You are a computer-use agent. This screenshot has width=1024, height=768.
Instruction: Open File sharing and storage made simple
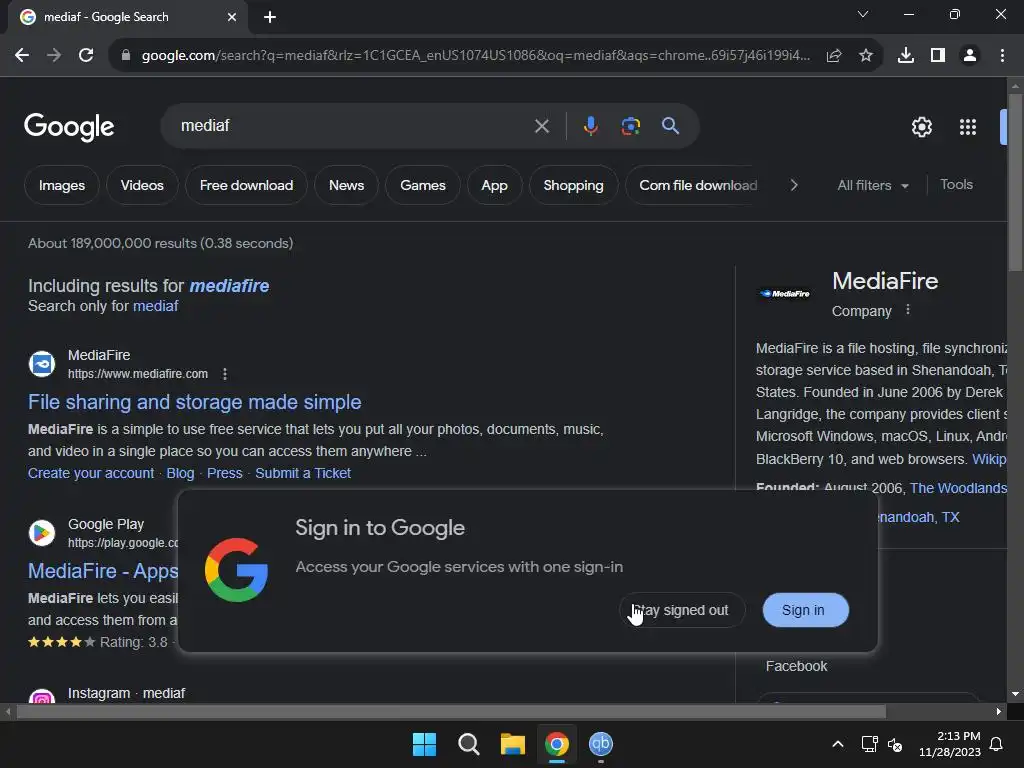click(195, 402)
